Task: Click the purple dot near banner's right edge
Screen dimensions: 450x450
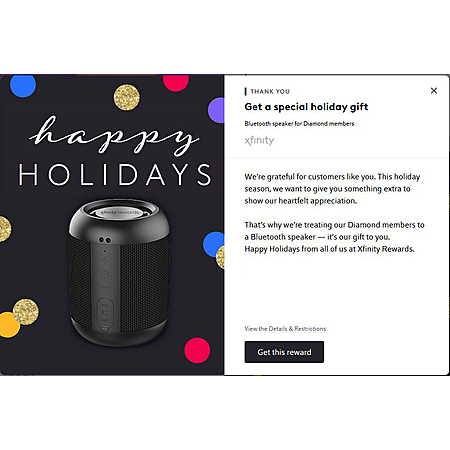Action: click(216, 110)
